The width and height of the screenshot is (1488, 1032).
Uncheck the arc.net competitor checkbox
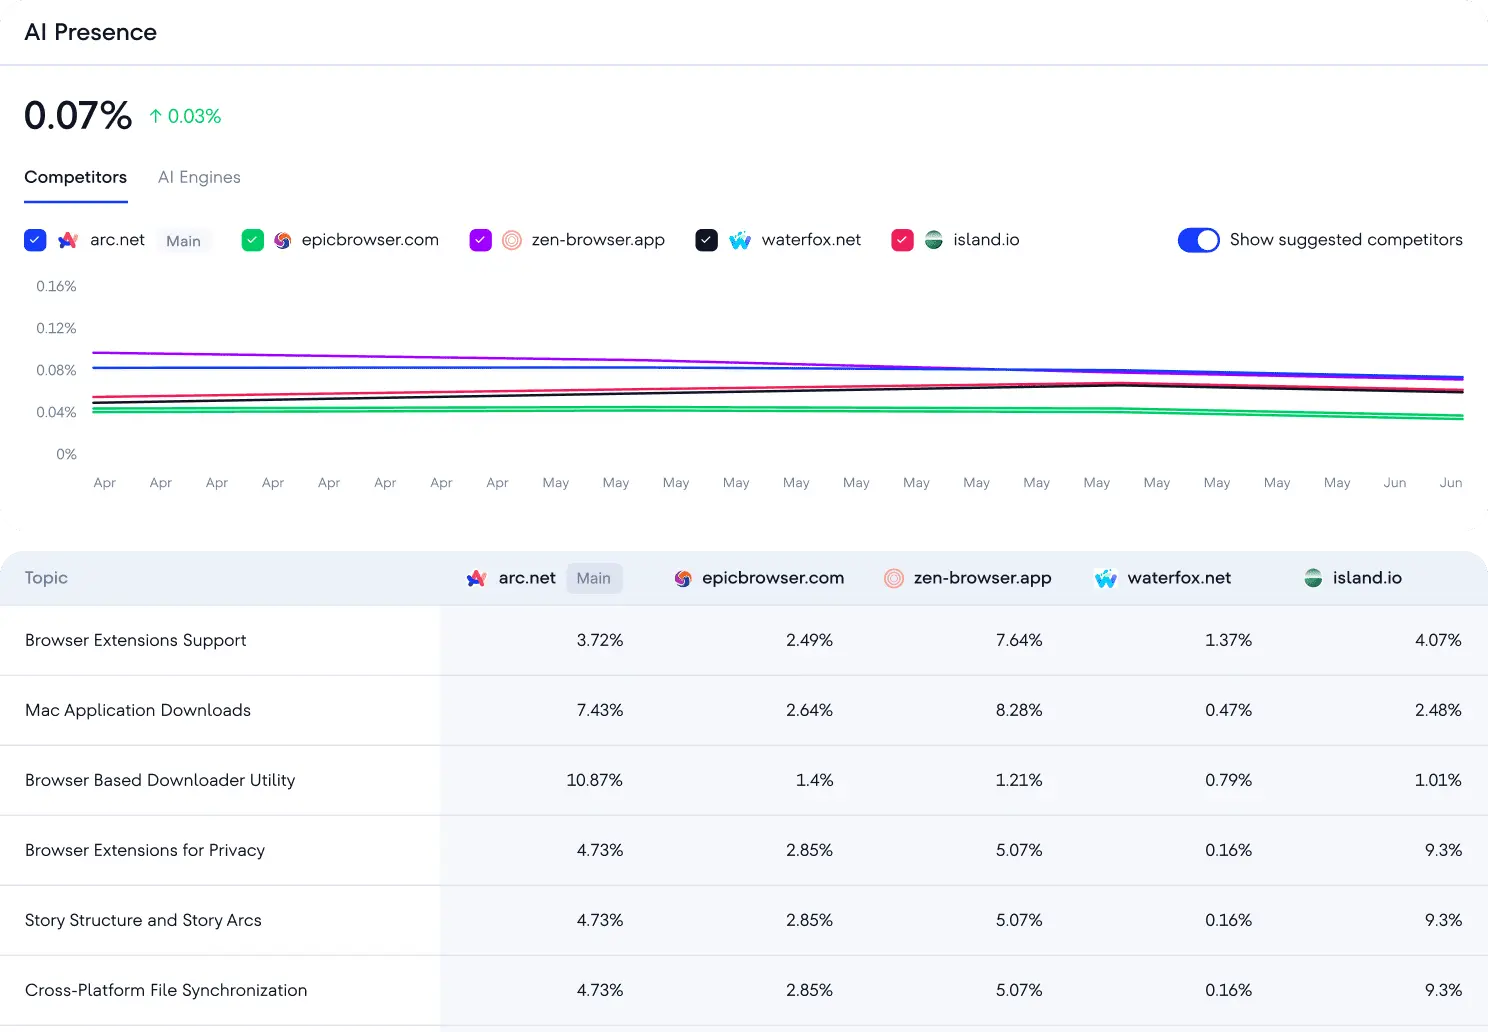point(35,240)
